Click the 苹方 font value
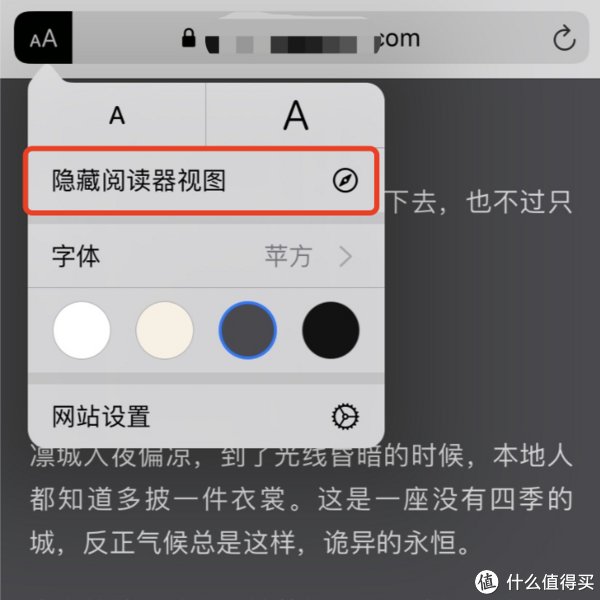 pos(288,256)
